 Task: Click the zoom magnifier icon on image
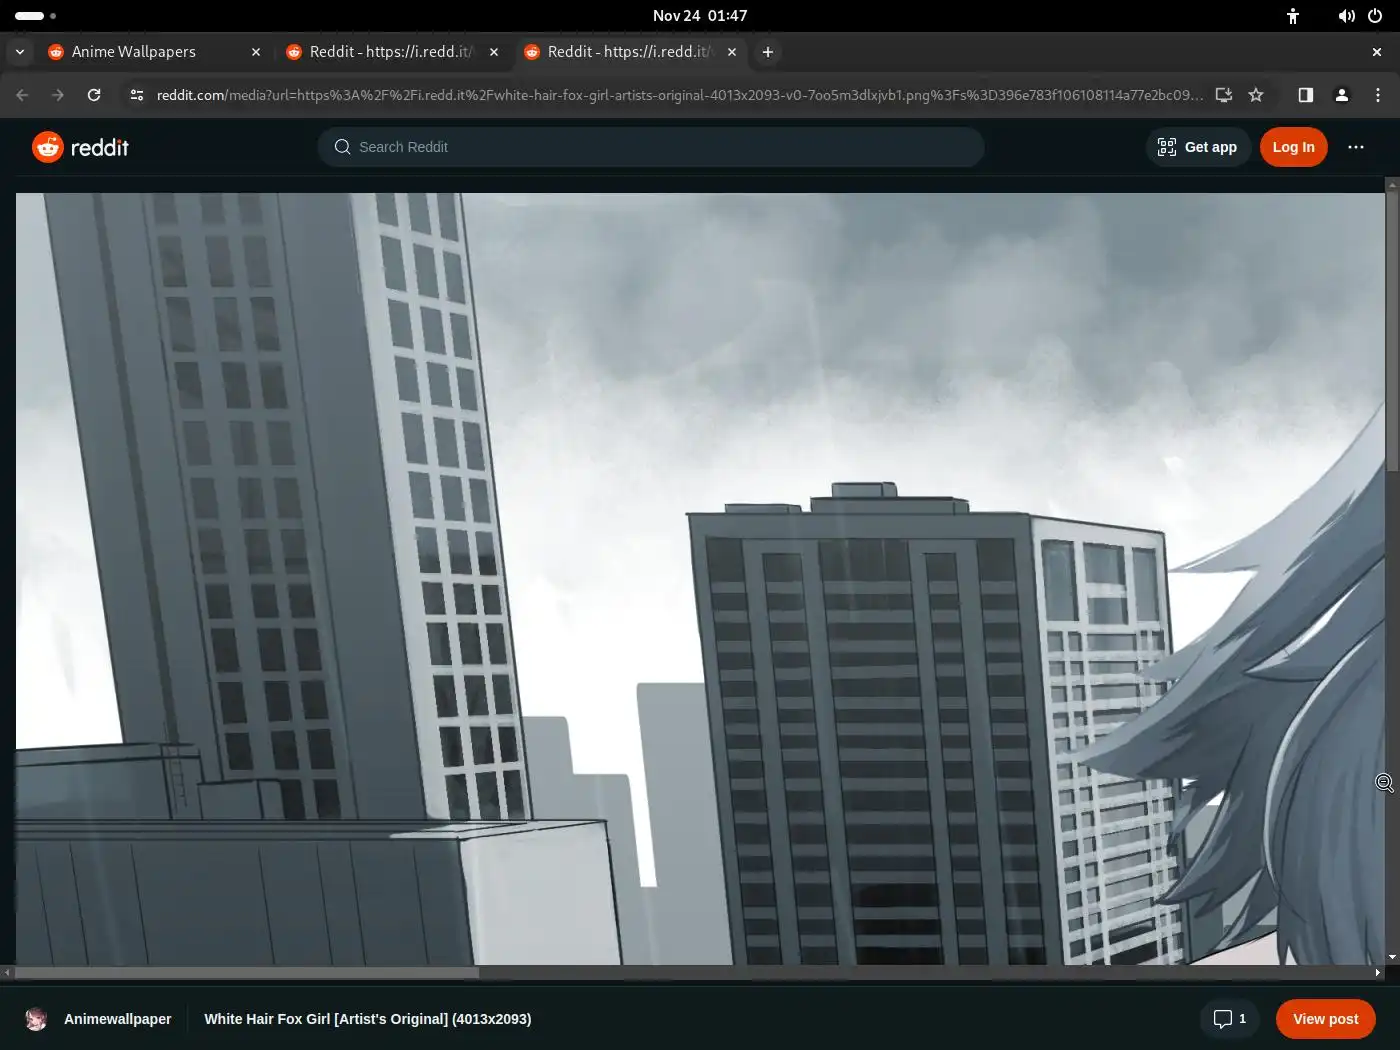1385,783
